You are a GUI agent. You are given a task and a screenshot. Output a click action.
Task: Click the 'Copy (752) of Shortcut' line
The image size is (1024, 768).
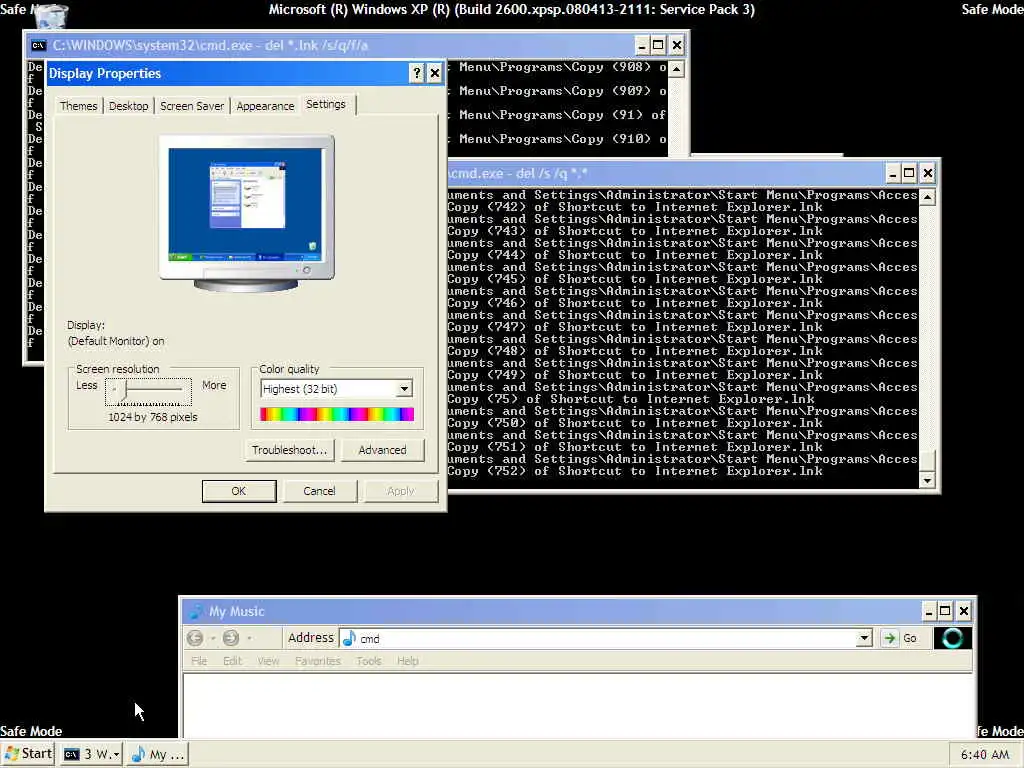click(x=635, y=471)
